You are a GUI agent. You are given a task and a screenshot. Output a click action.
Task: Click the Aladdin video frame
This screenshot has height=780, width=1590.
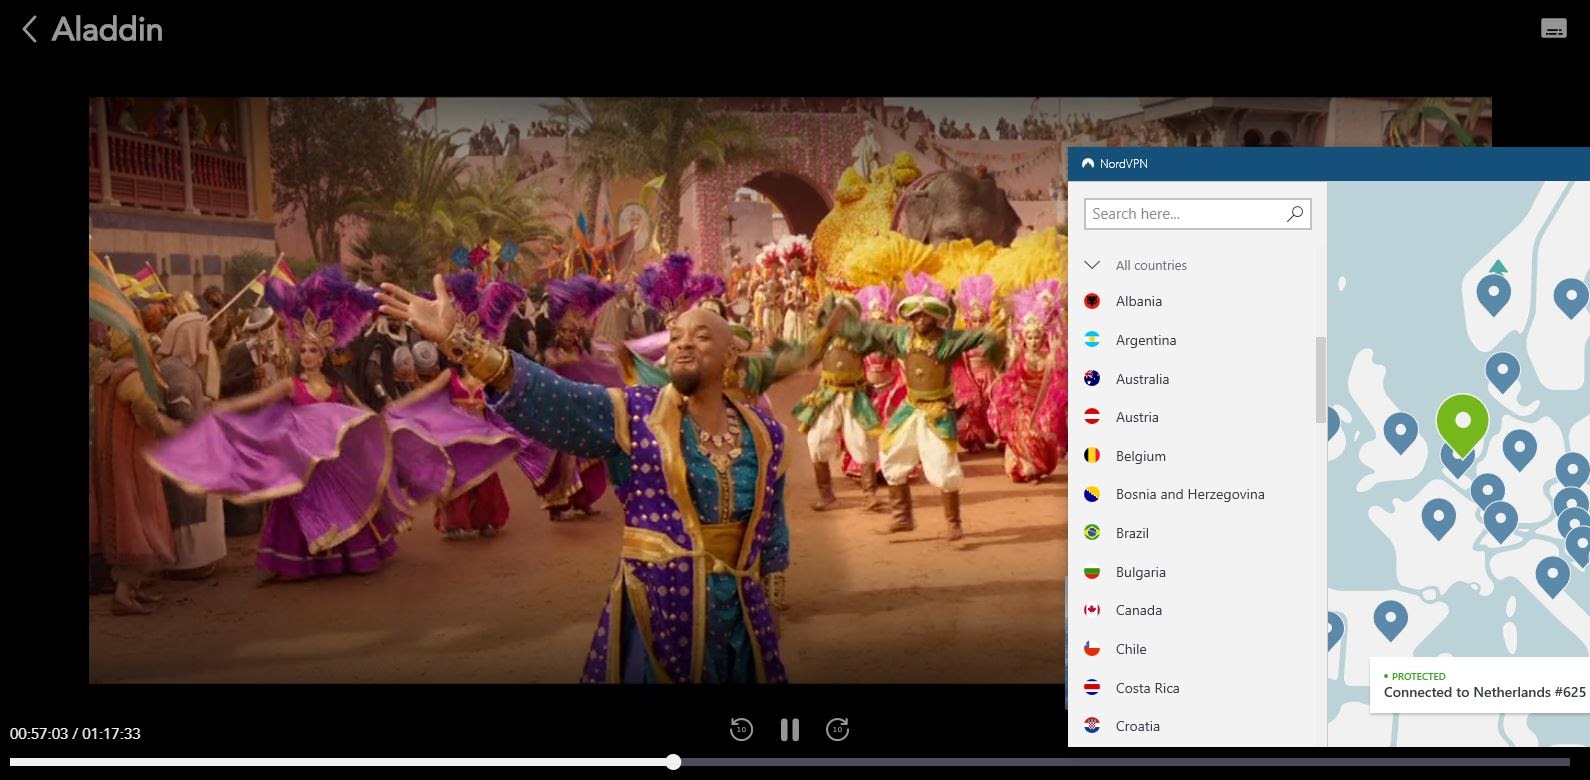point(578,390)
